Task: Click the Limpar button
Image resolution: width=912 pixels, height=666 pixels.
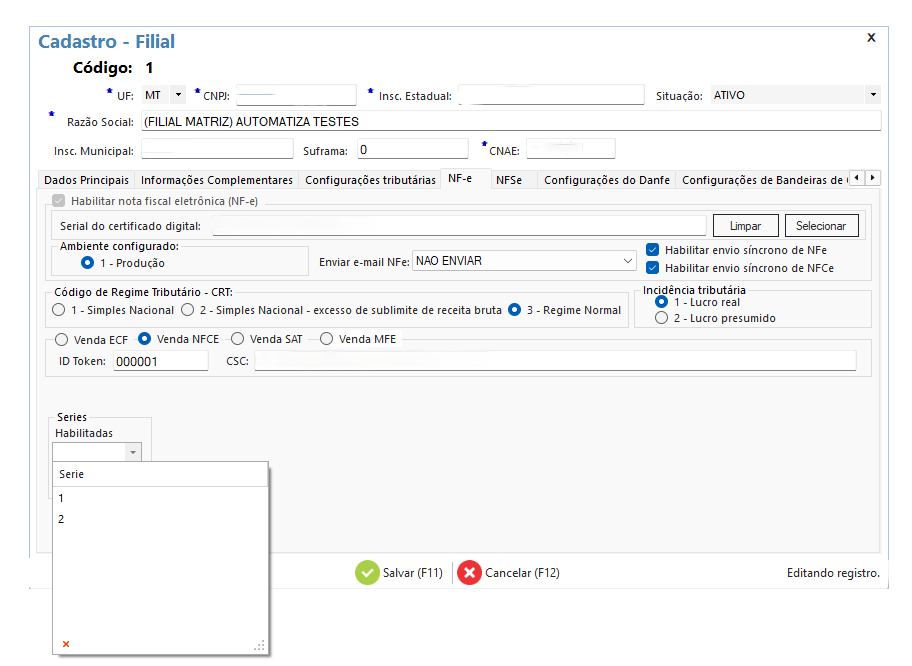Action: tap(745, 226)
